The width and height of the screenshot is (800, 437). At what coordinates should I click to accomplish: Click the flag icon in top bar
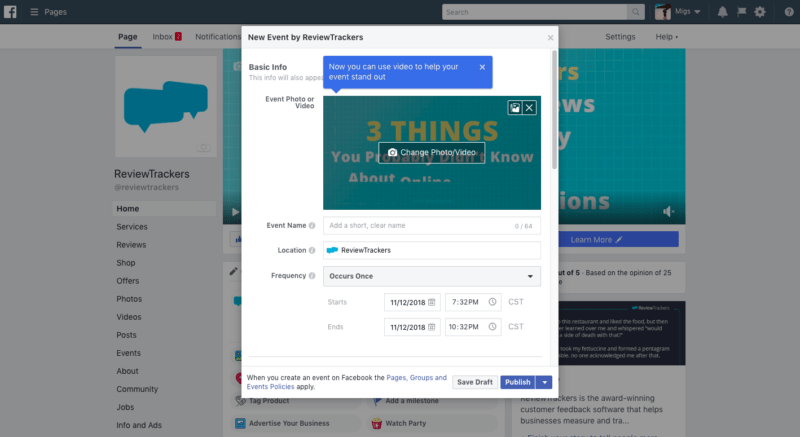[x=741, y=12]
